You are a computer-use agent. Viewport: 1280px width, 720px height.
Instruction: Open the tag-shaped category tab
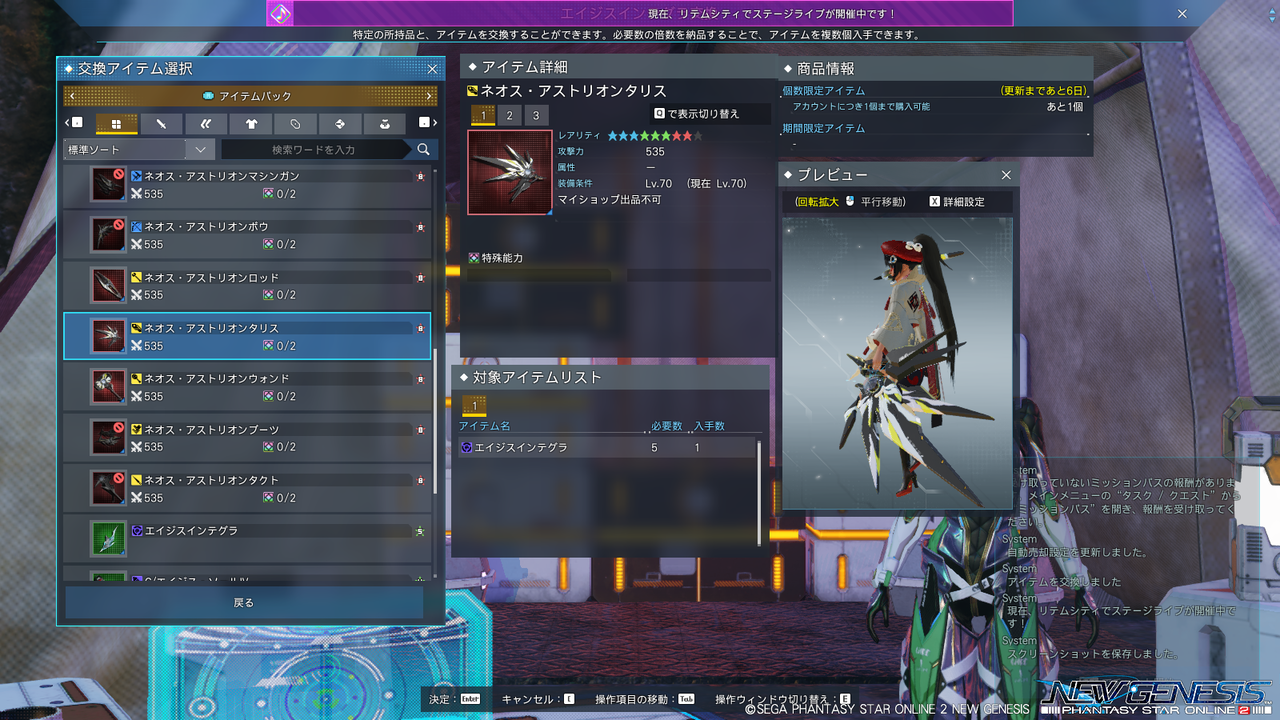coord(295,124)
